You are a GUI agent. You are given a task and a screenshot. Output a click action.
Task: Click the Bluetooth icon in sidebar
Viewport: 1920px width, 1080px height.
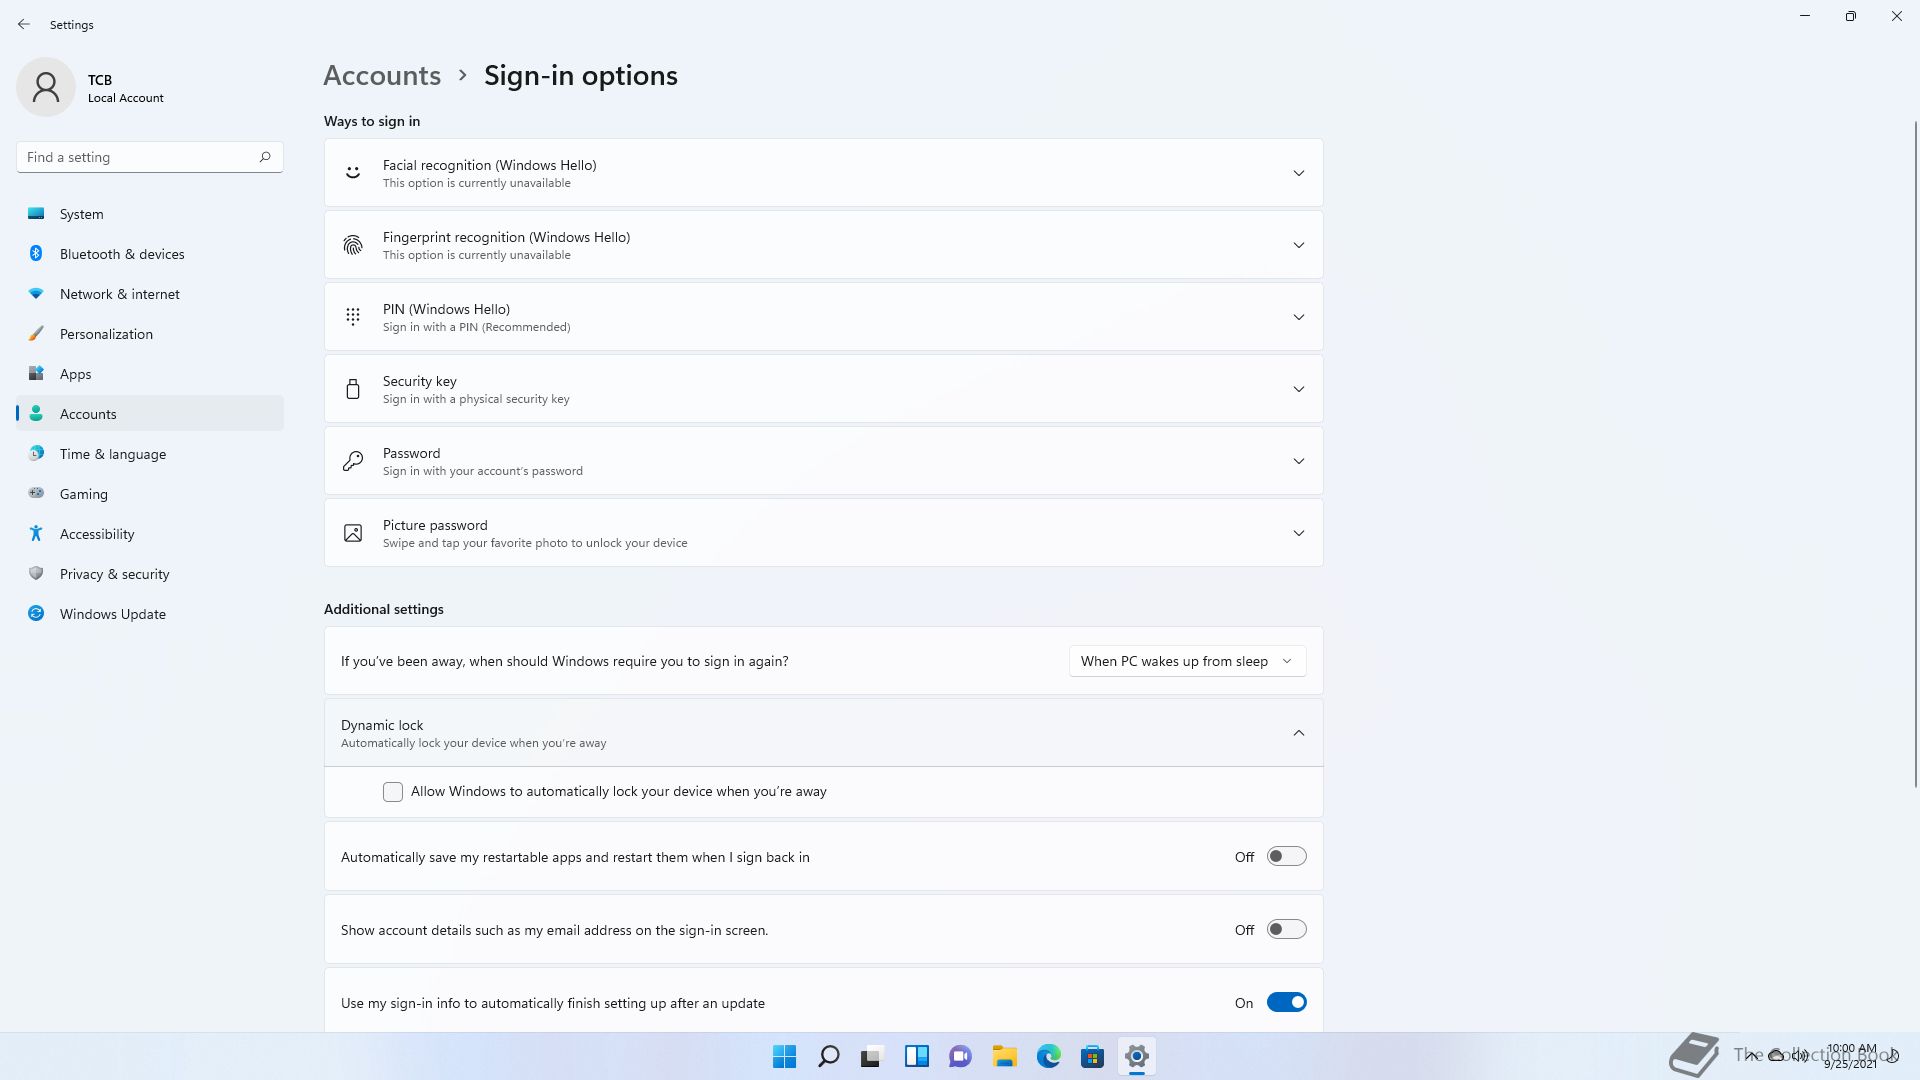point(36,253)
